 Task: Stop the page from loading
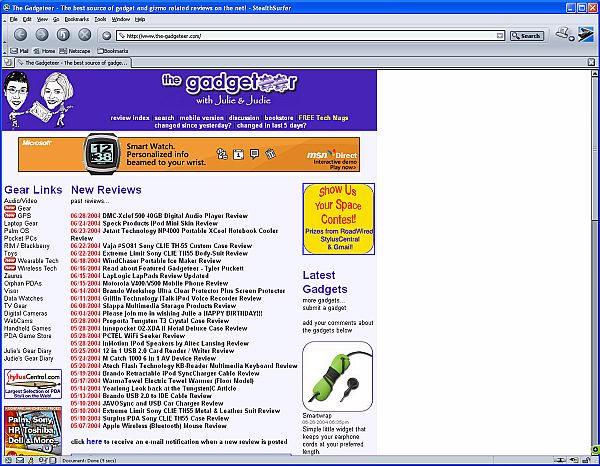click(x=83, y=34)
